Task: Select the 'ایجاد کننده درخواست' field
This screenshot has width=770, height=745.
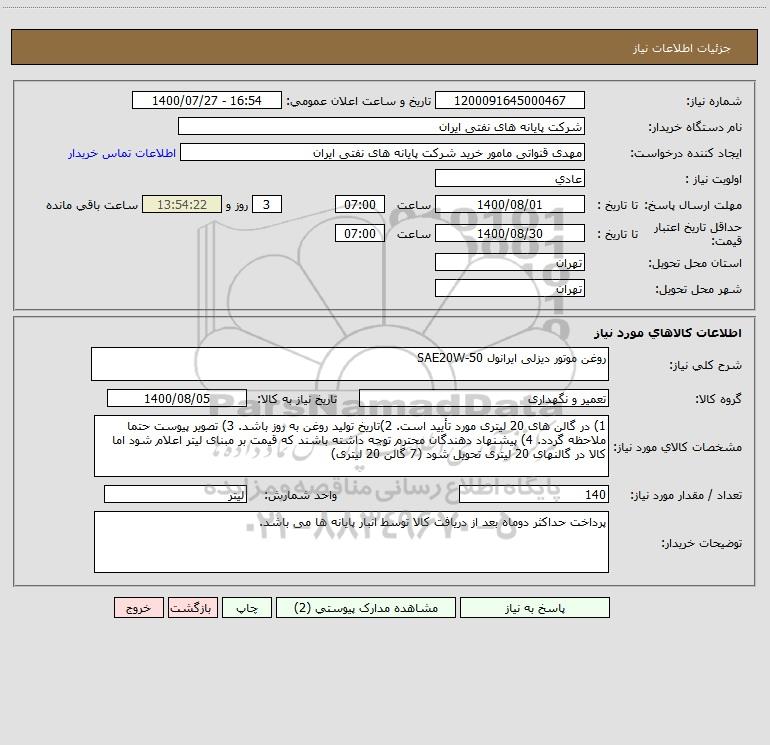Action: coord(381,153)
